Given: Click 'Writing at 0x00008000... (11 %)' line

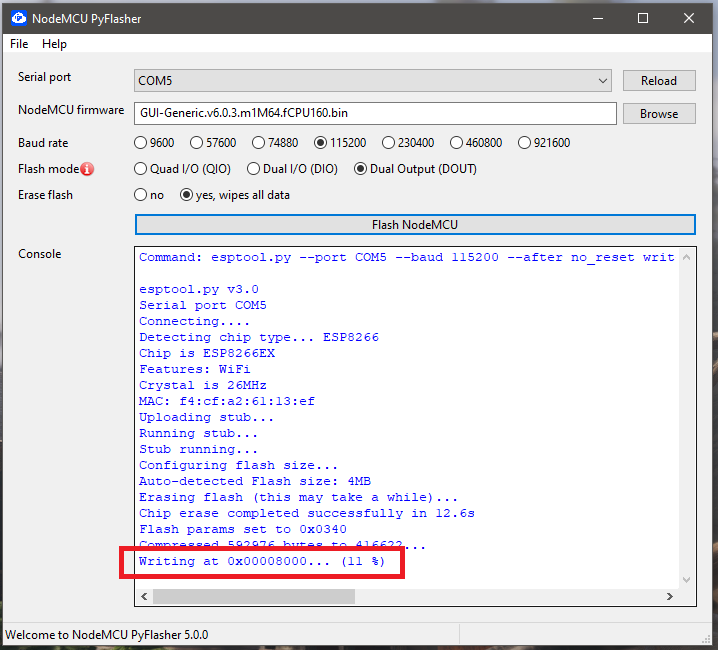Looking at the screenshot, I should click(262, 561).
